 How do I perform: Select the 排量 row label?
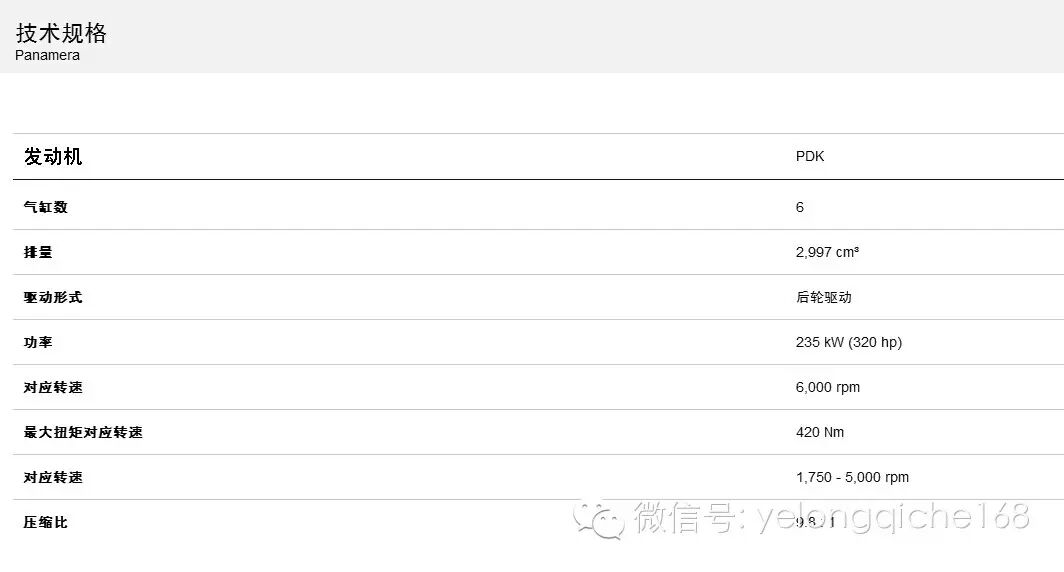(x=38, y=252)
